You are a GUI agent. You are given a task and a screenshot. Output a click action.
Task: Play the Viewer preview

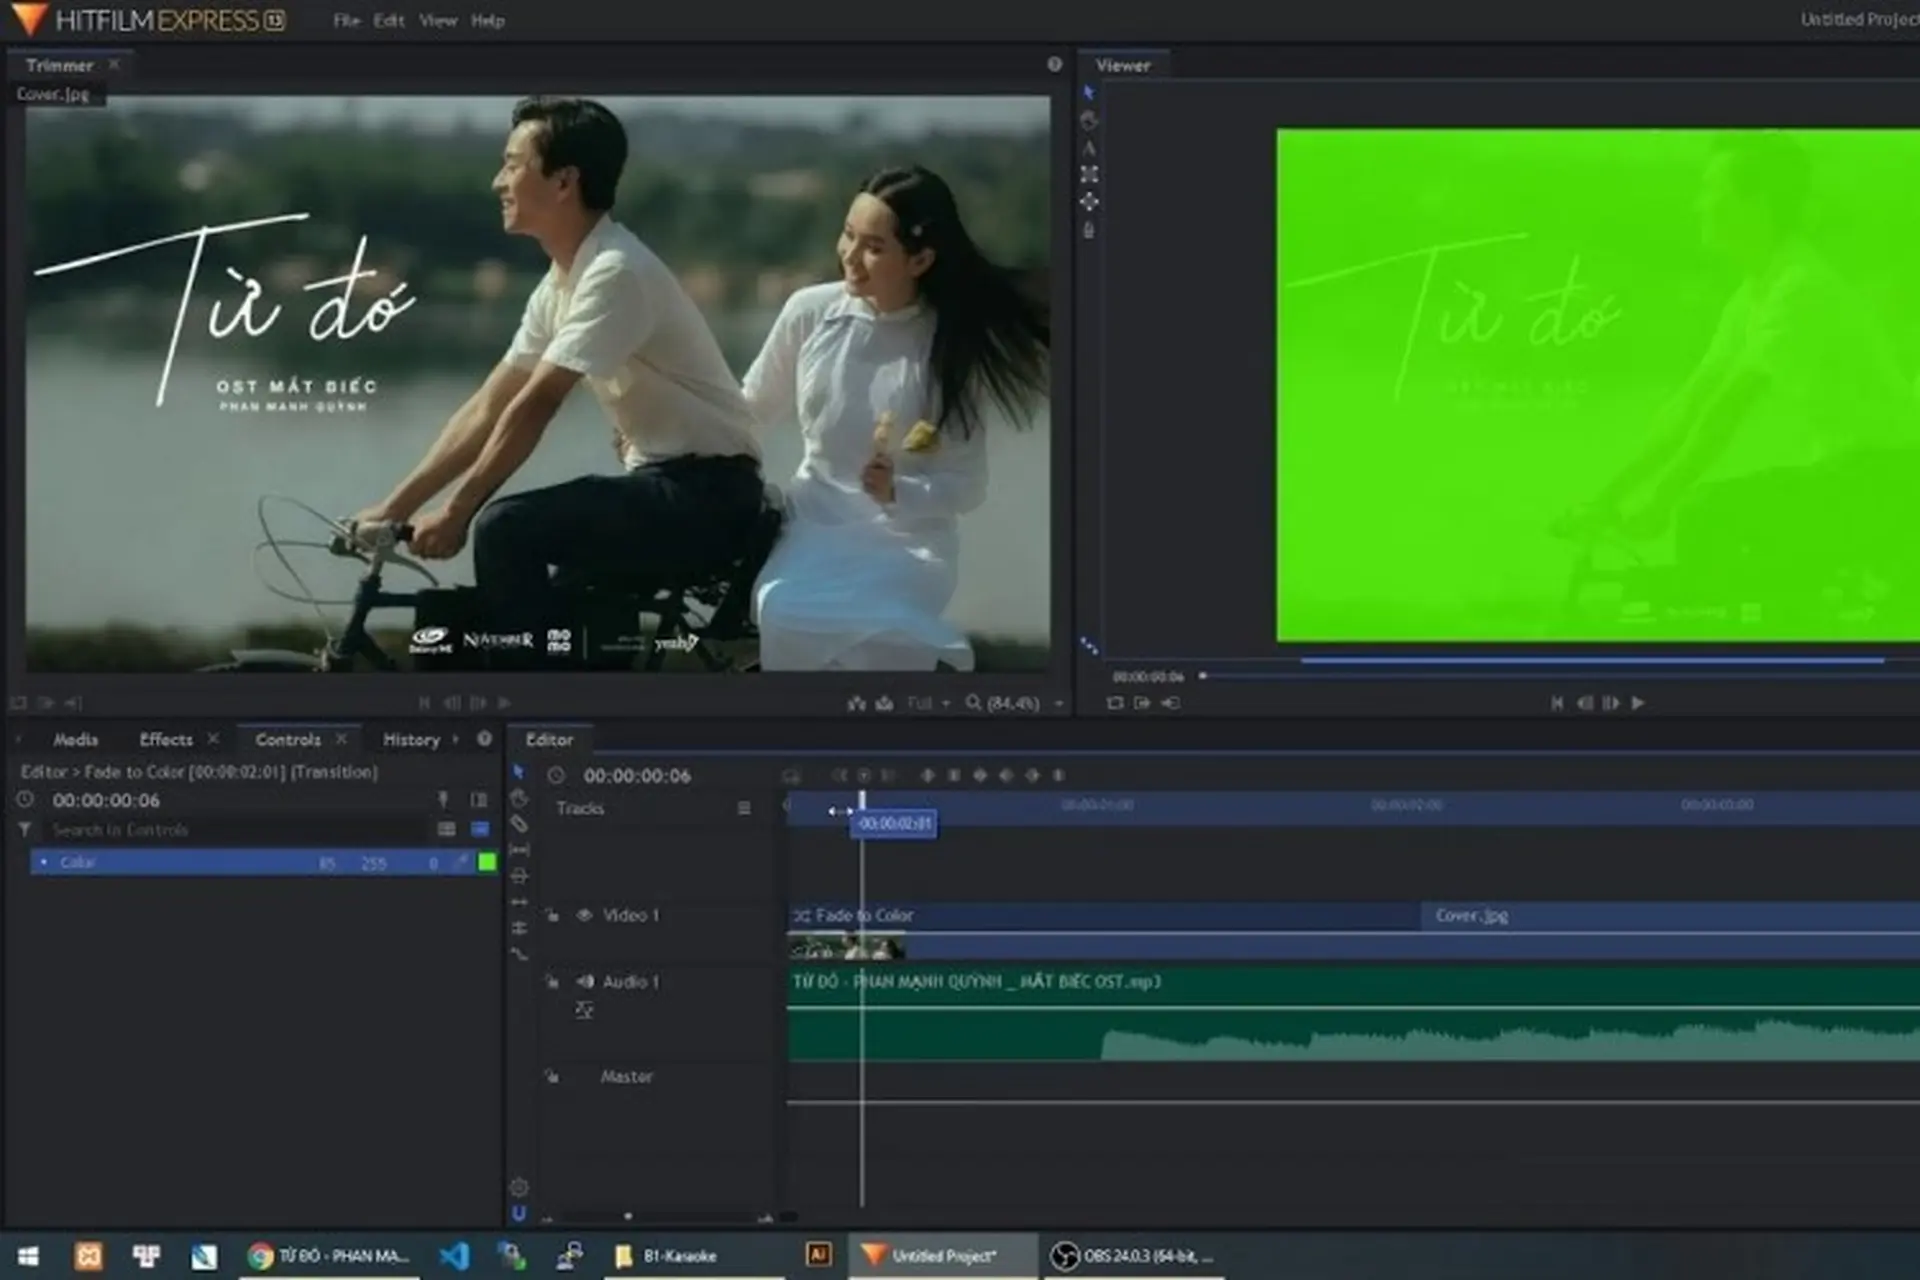tap(1638, 703)
